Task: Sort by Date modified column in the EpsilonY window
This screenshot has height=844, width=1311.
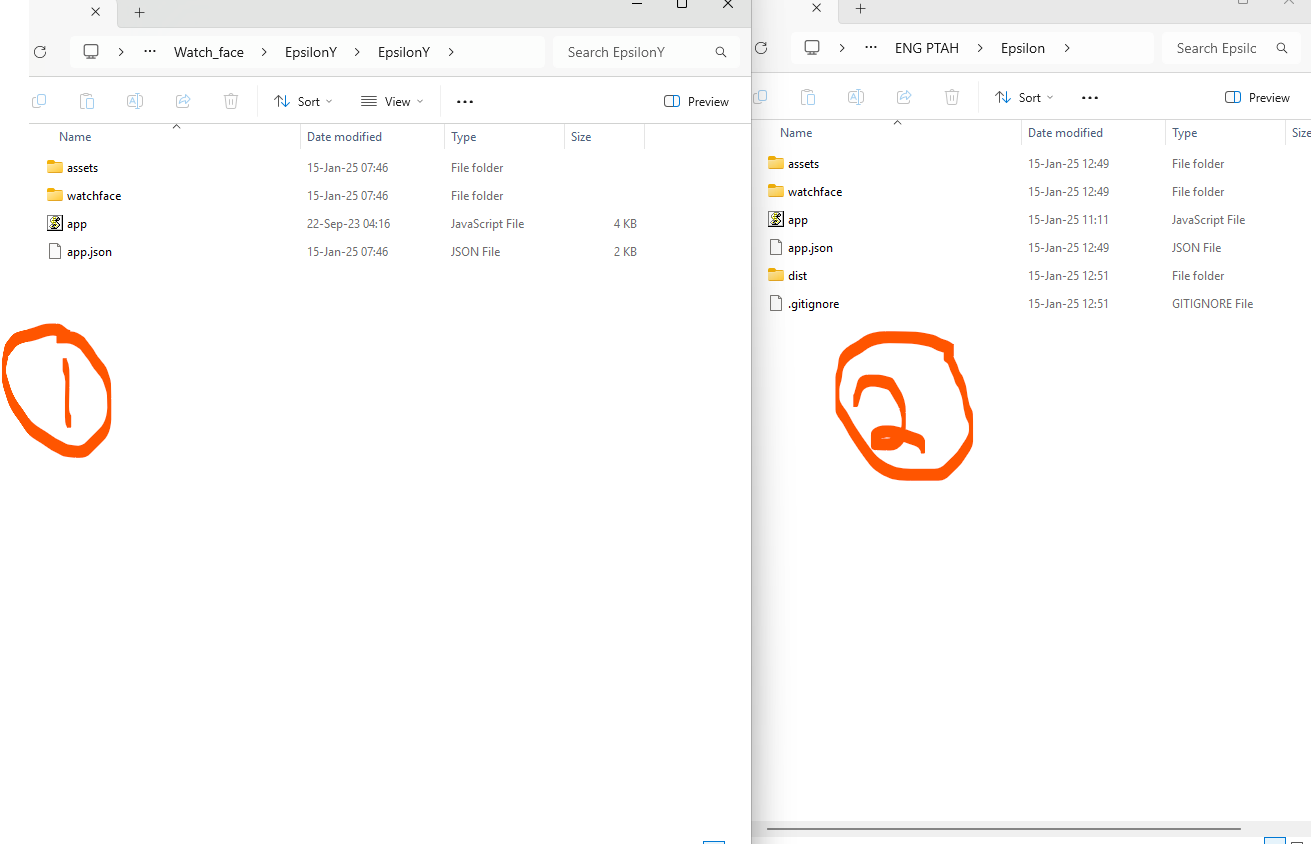Action: point(372,137)
